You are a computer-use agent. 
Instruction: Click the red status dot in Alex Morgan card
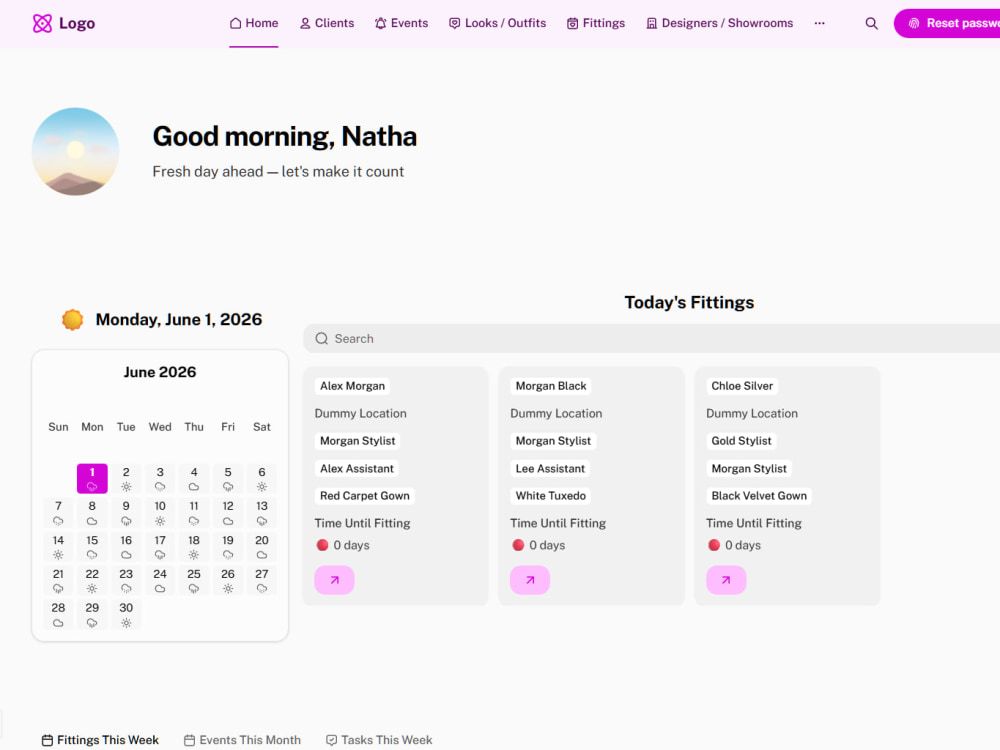point(322,545)
